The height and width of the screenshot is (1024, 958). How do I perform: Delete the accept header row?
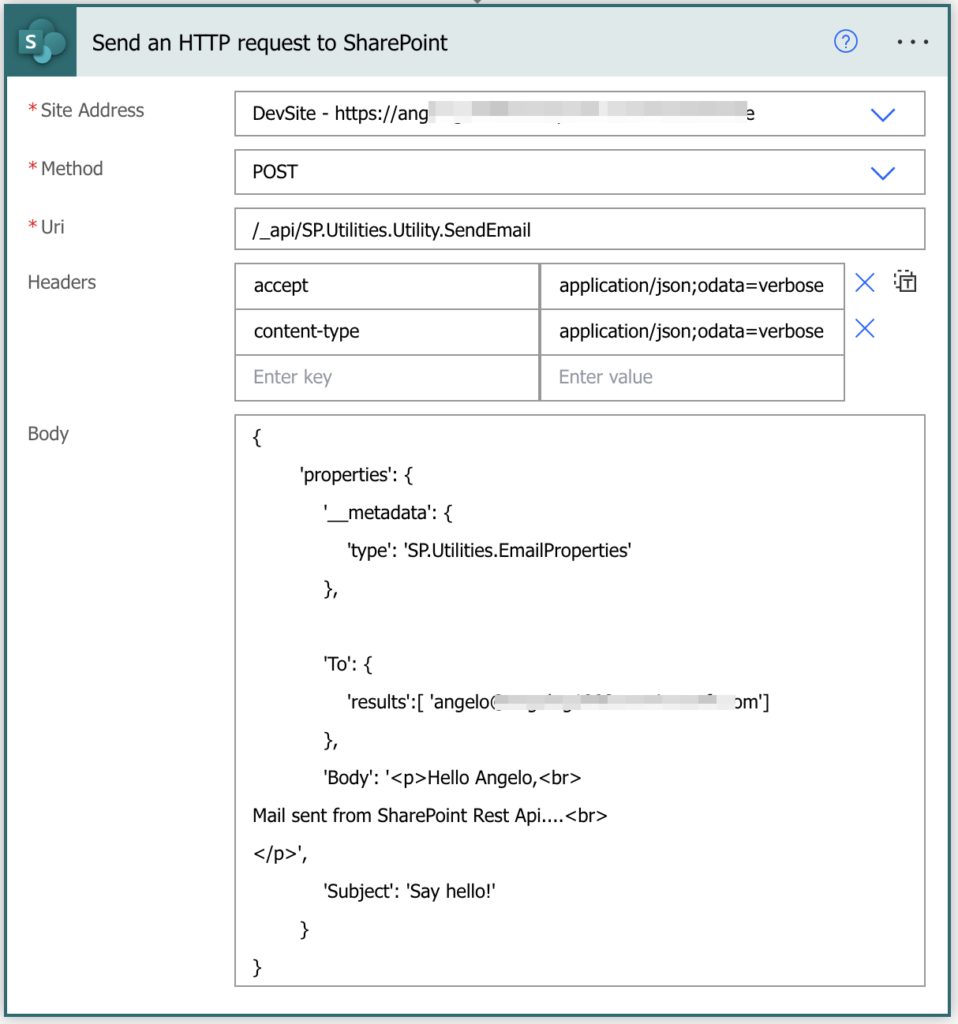tap(865, 283)
